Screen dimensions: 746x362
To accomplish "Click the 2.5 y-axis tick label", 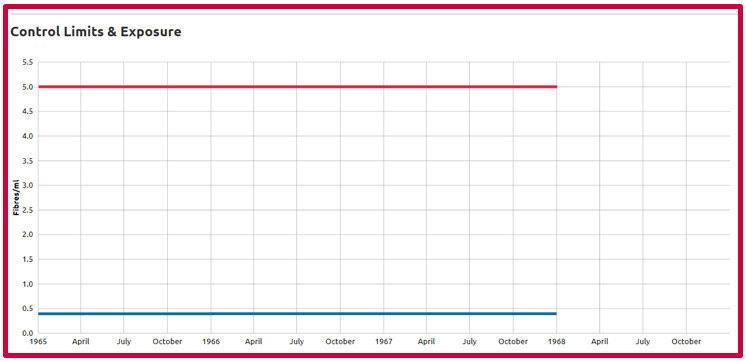I will (27, 210).
